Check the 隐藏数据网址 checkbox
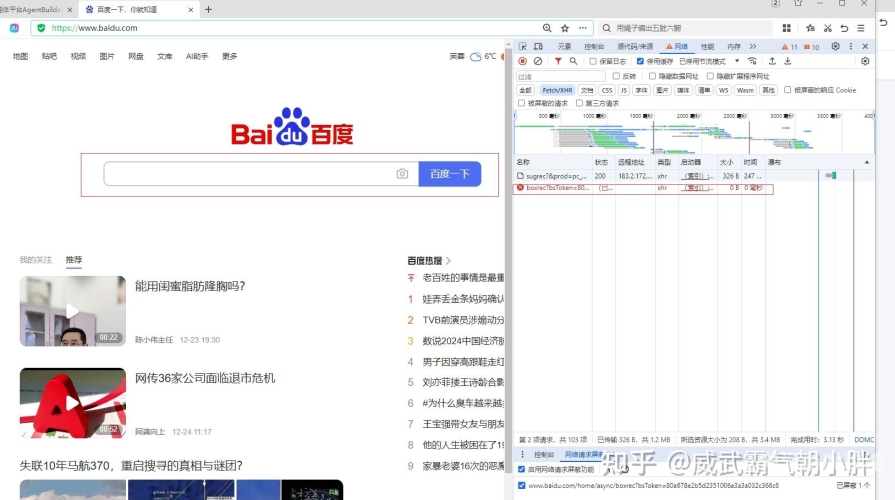This screenshot has width=895, height=500. [652, 76]
